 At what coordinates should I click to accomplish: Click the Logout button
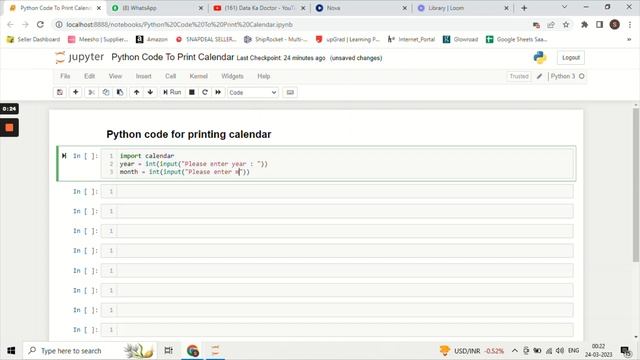(x=571, y=58)
